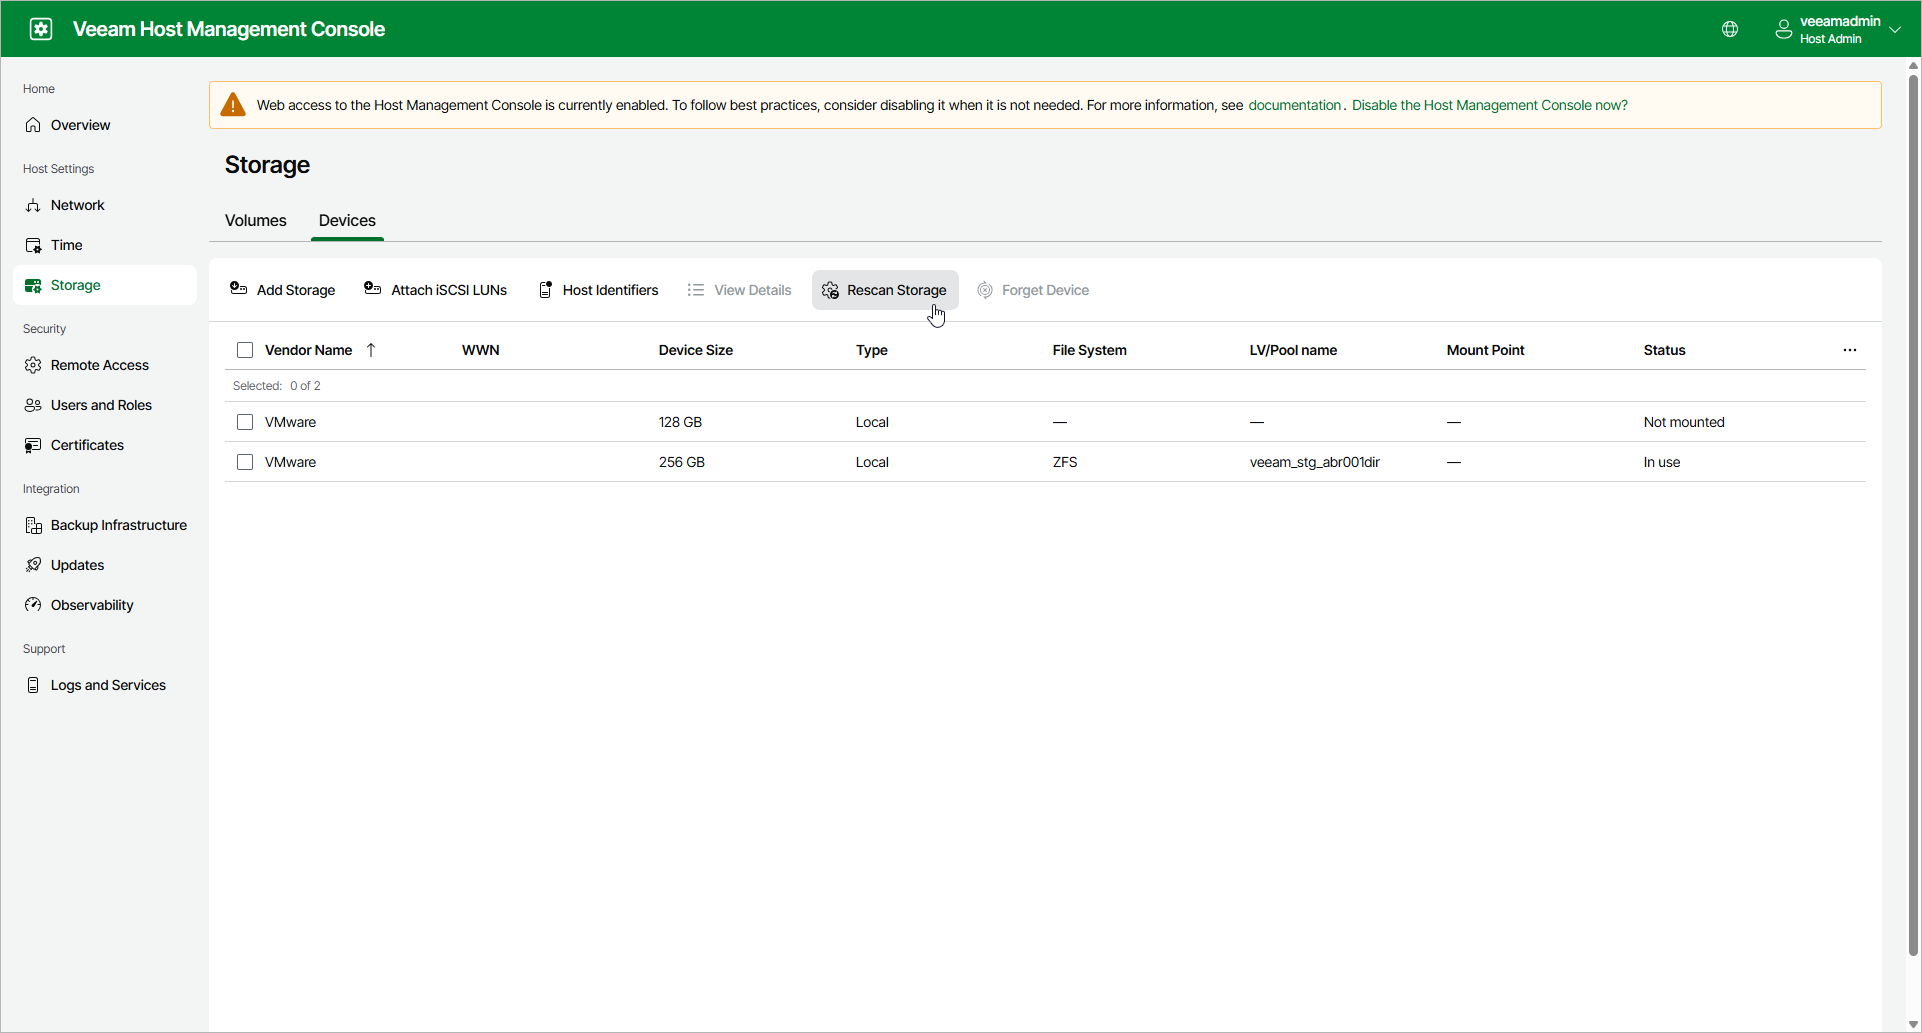Viewport: 1922px width, 1033px height.
Task: Open the language globe icon
Action: (1730, 29)
